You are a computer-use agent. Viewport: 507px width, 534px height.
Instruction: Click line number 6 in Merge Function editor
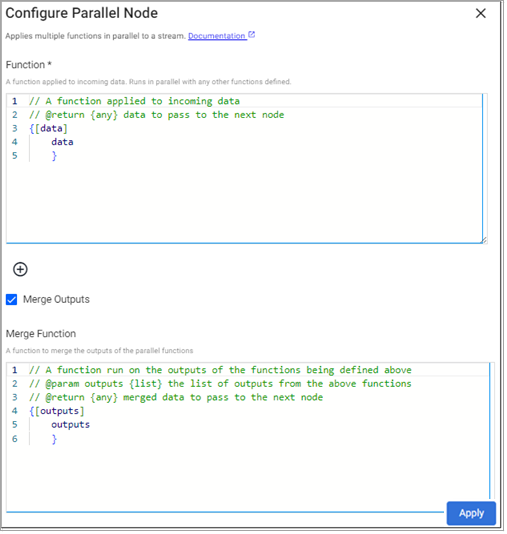(15, 439)
